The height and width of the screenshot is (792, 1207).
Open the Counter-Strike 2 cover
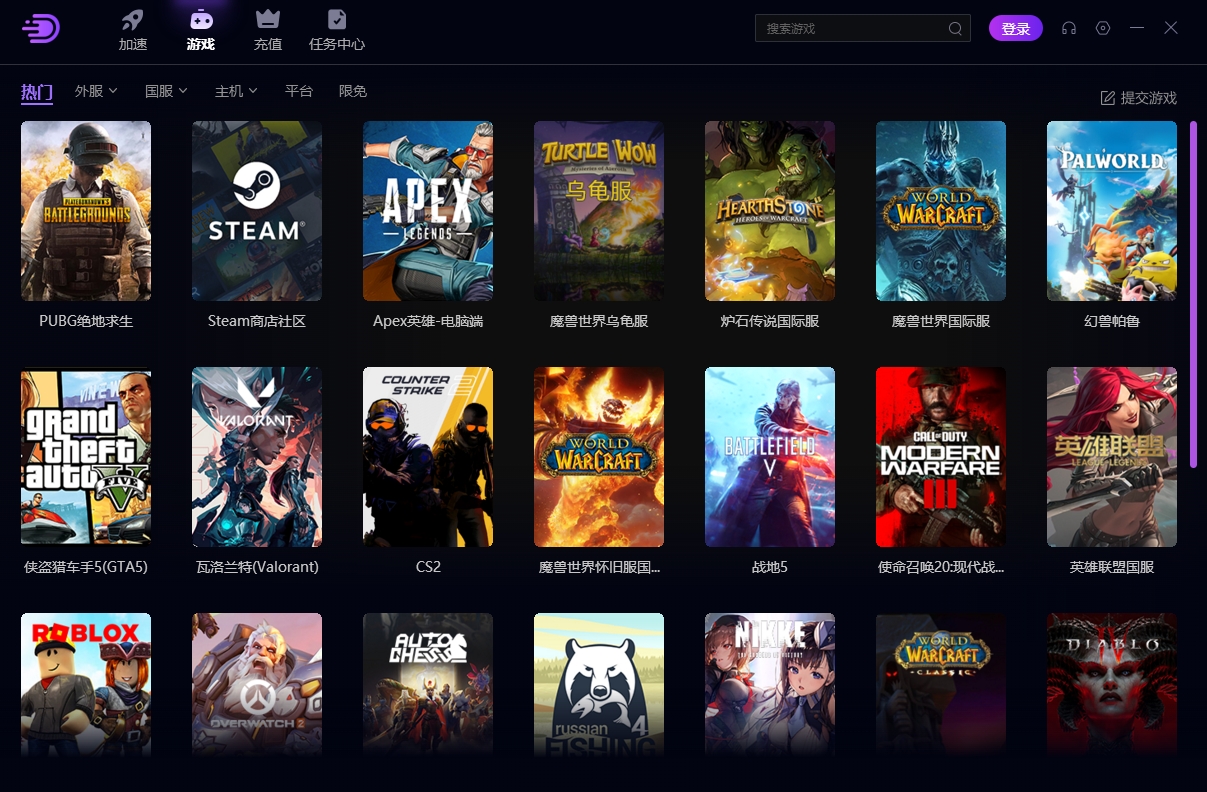point(428,457)
